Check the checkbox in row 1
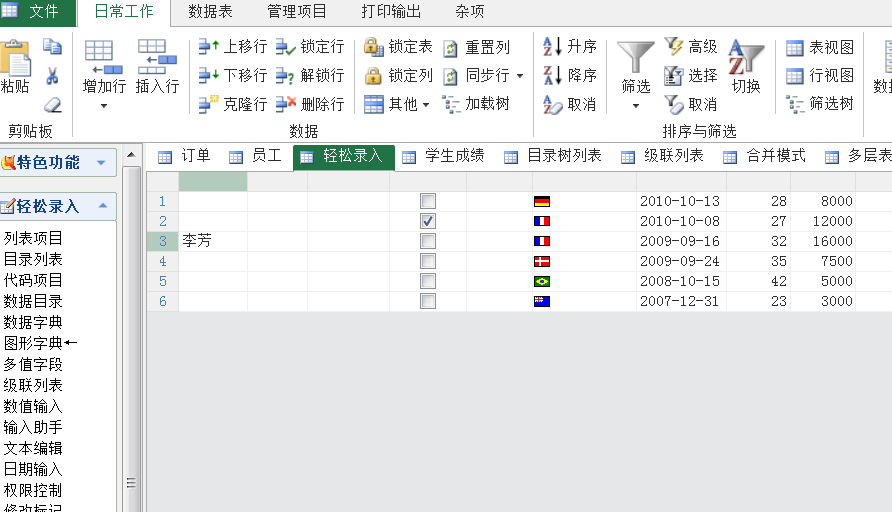This screenshot has height=512, width=892. click(x=428, y=201)
